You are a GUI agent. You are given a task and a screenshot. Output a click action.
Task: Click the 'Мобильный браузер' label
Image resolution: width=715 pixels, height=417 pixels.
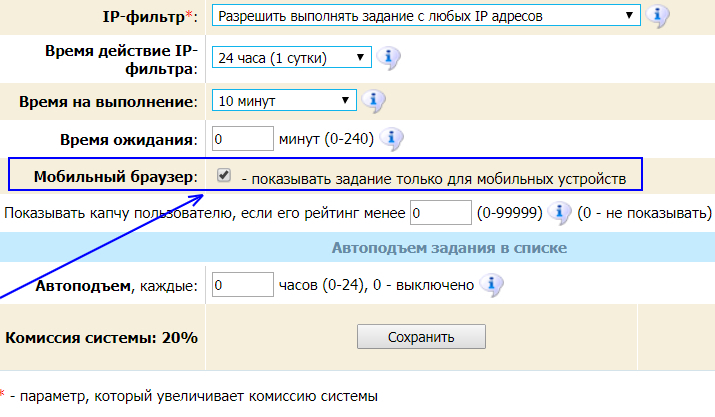tap(114, 176)
